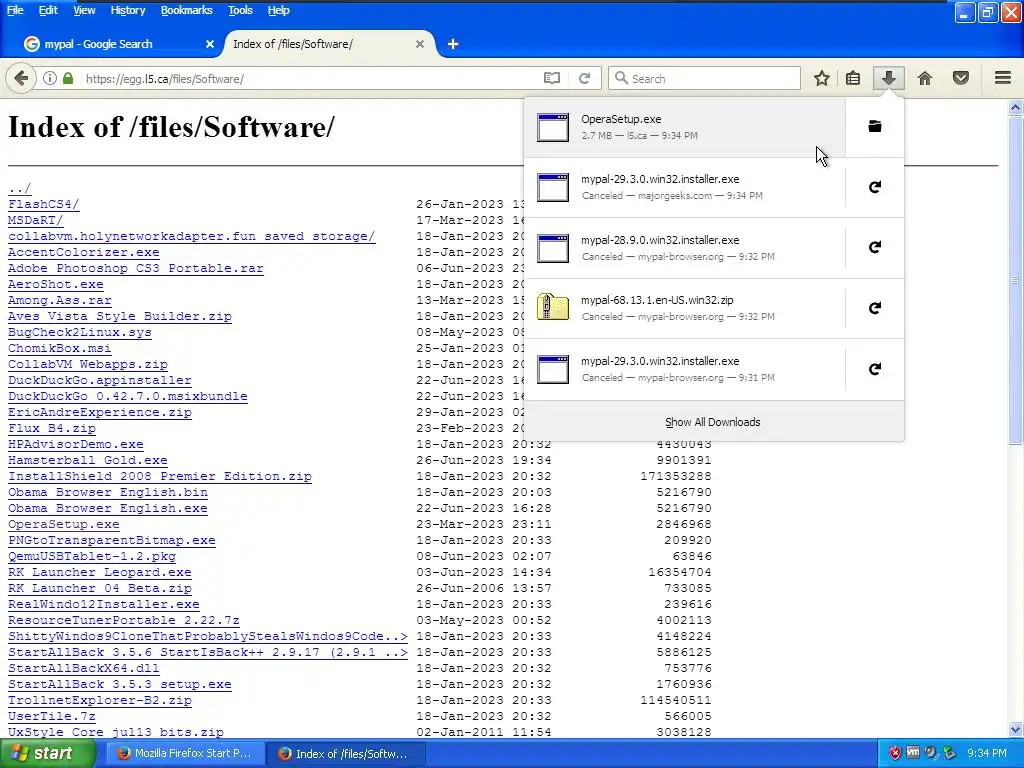Close the mypal Google Search tab
The image size is (1024, 768).
(210, 44)
